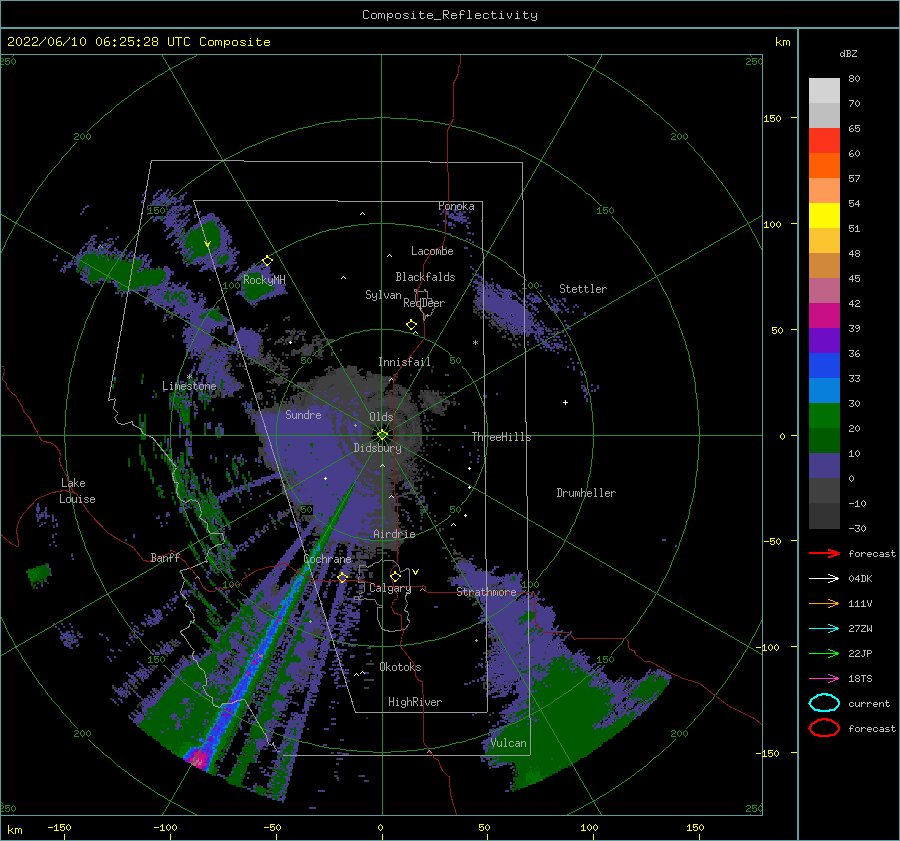Click the Stettler label on map
This screenshot has height=841, width=900.
pyautogui.click(x=583, y=289)
